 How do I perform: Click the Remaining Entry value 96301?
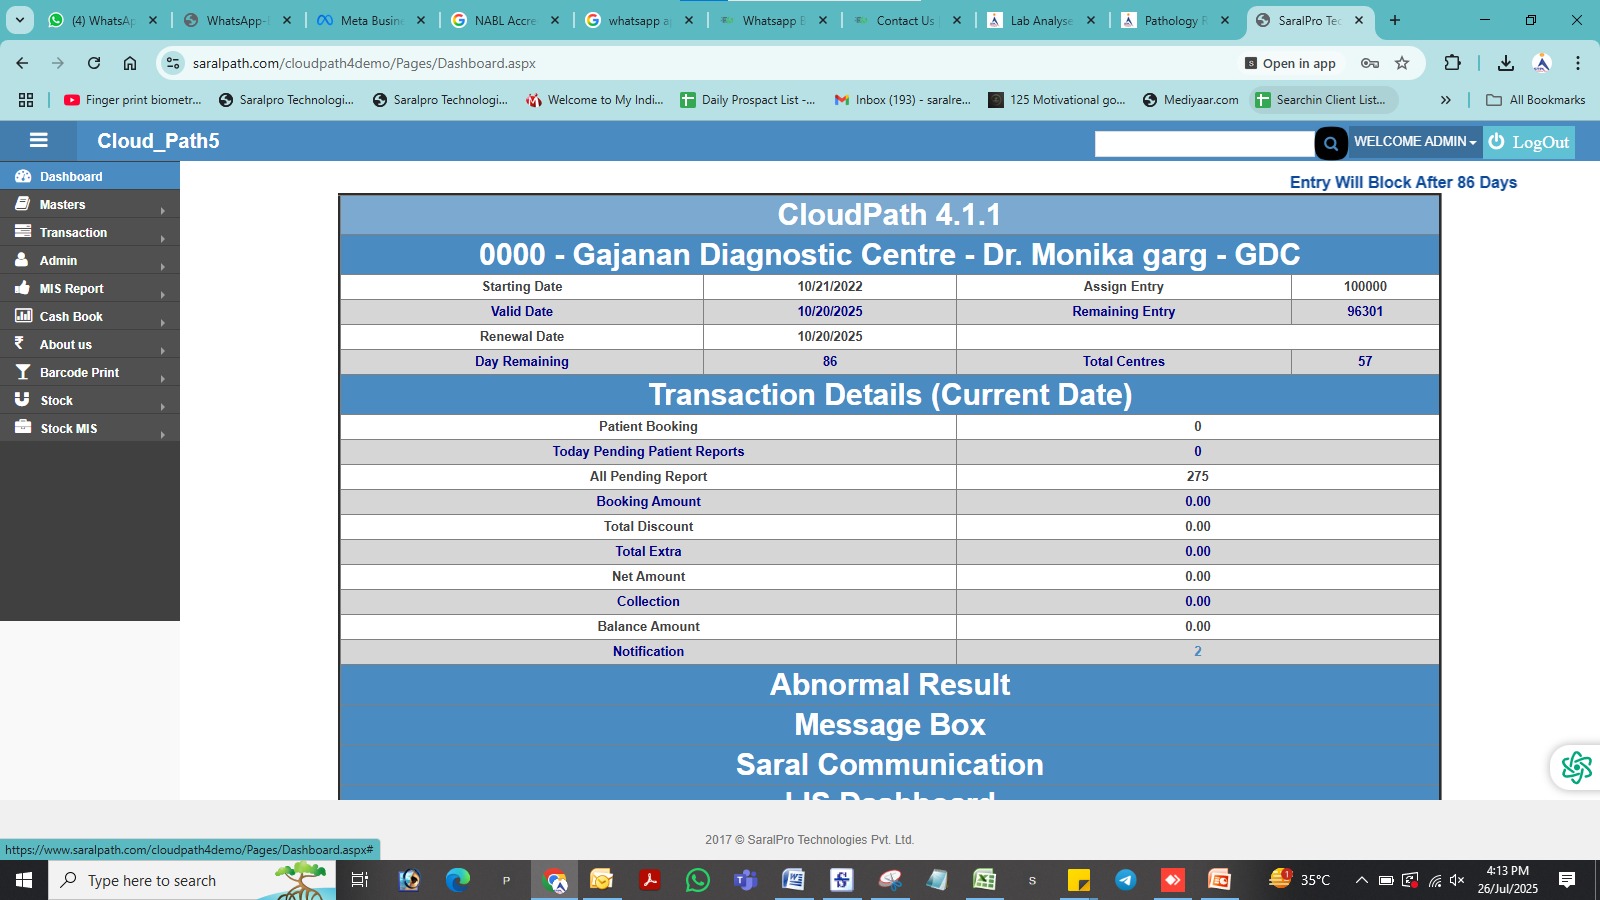[1365, 311]
